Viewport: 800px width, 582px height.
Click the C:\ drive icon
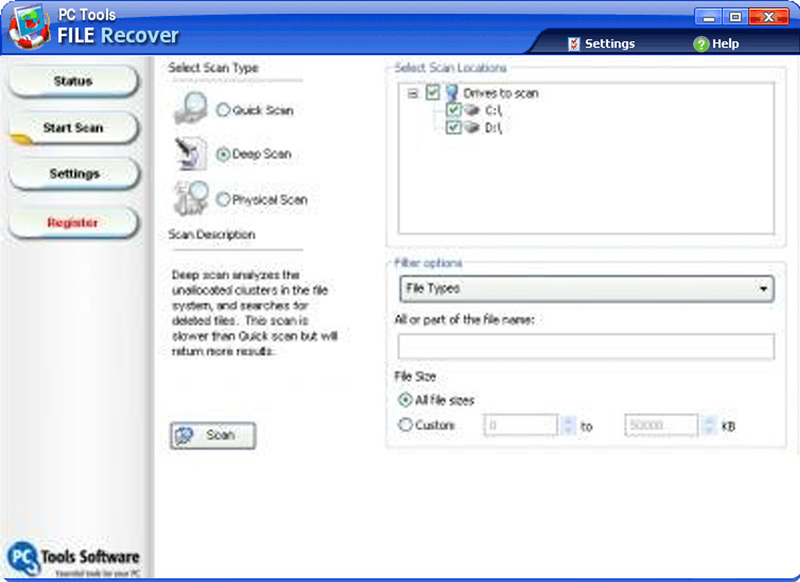472,110
